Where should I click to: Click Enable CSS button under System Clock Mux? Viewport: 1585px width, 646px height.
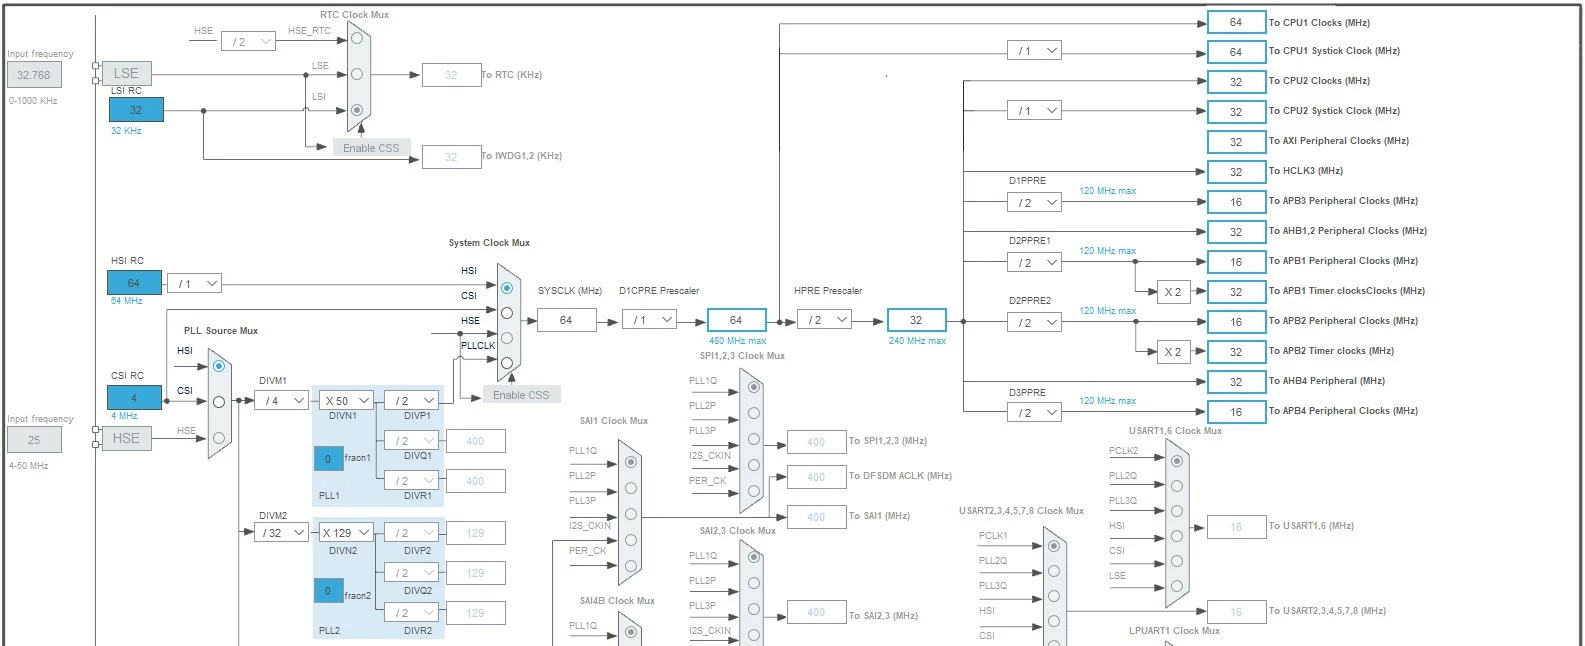point(521,395)
